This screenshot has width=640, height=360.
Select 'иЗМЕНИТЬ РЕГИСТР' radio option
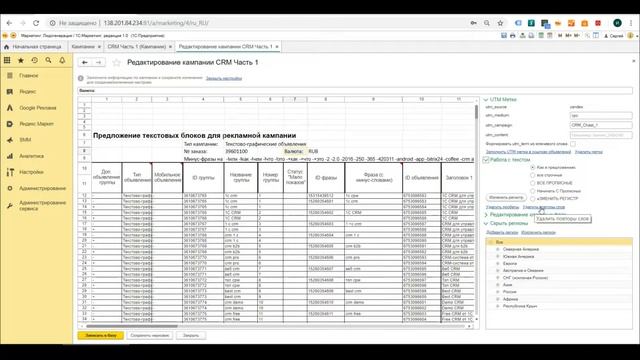point(533,199)
